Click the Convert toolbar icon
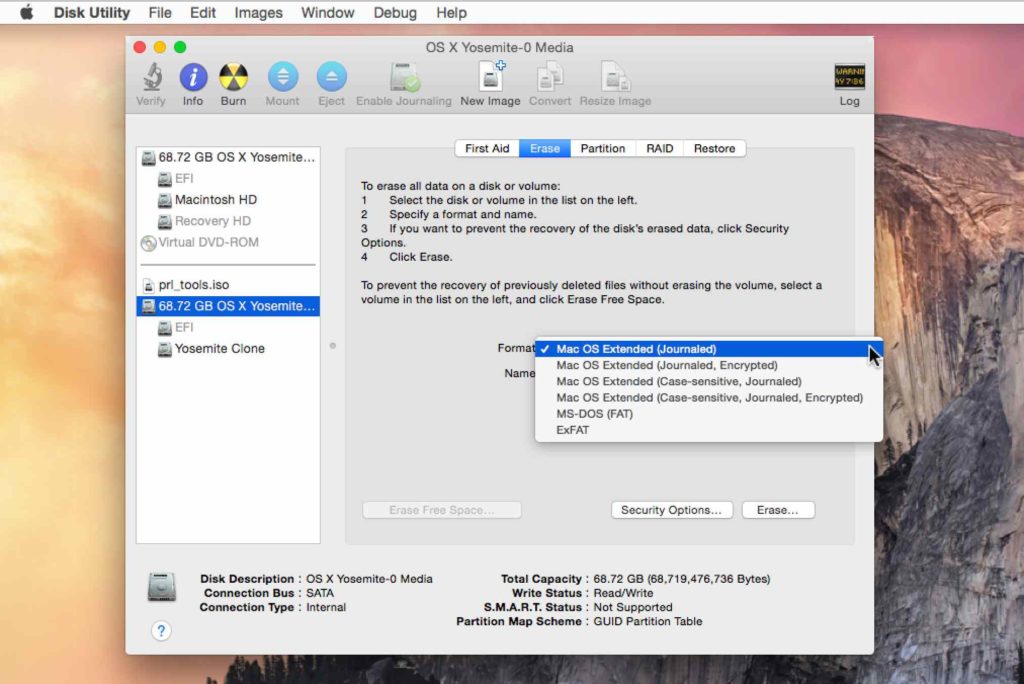The width and height of the screenshot is (1024, 684). (550, 77)
